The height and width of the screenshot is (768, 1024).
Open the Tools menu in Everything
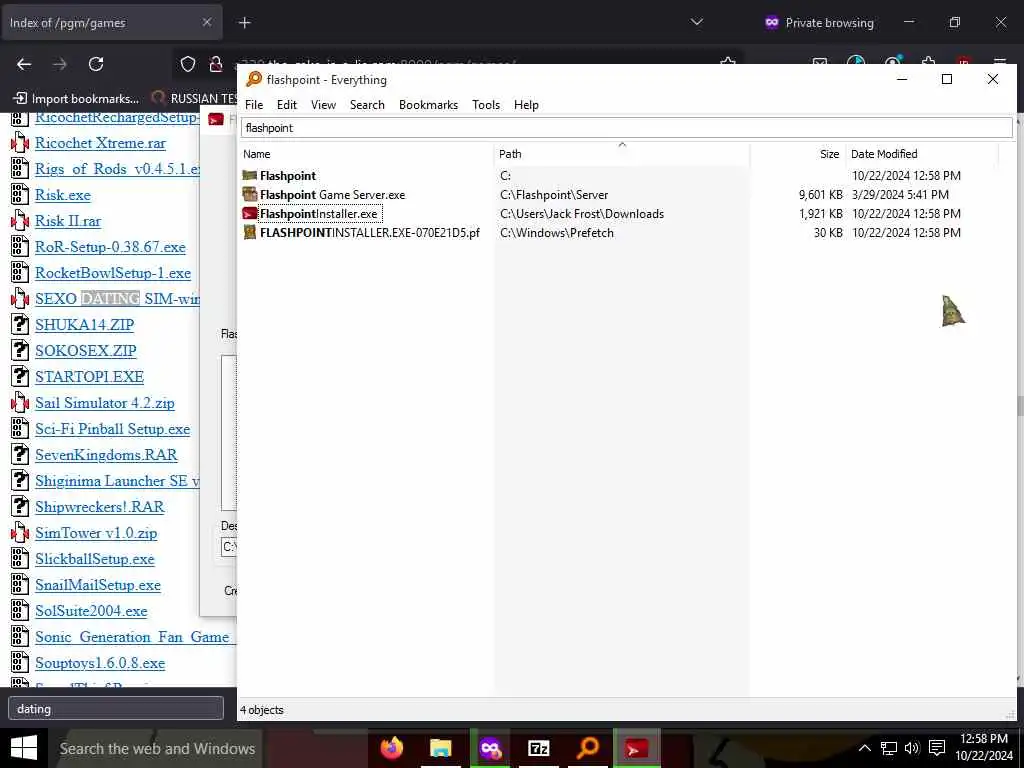coord(486,104)
